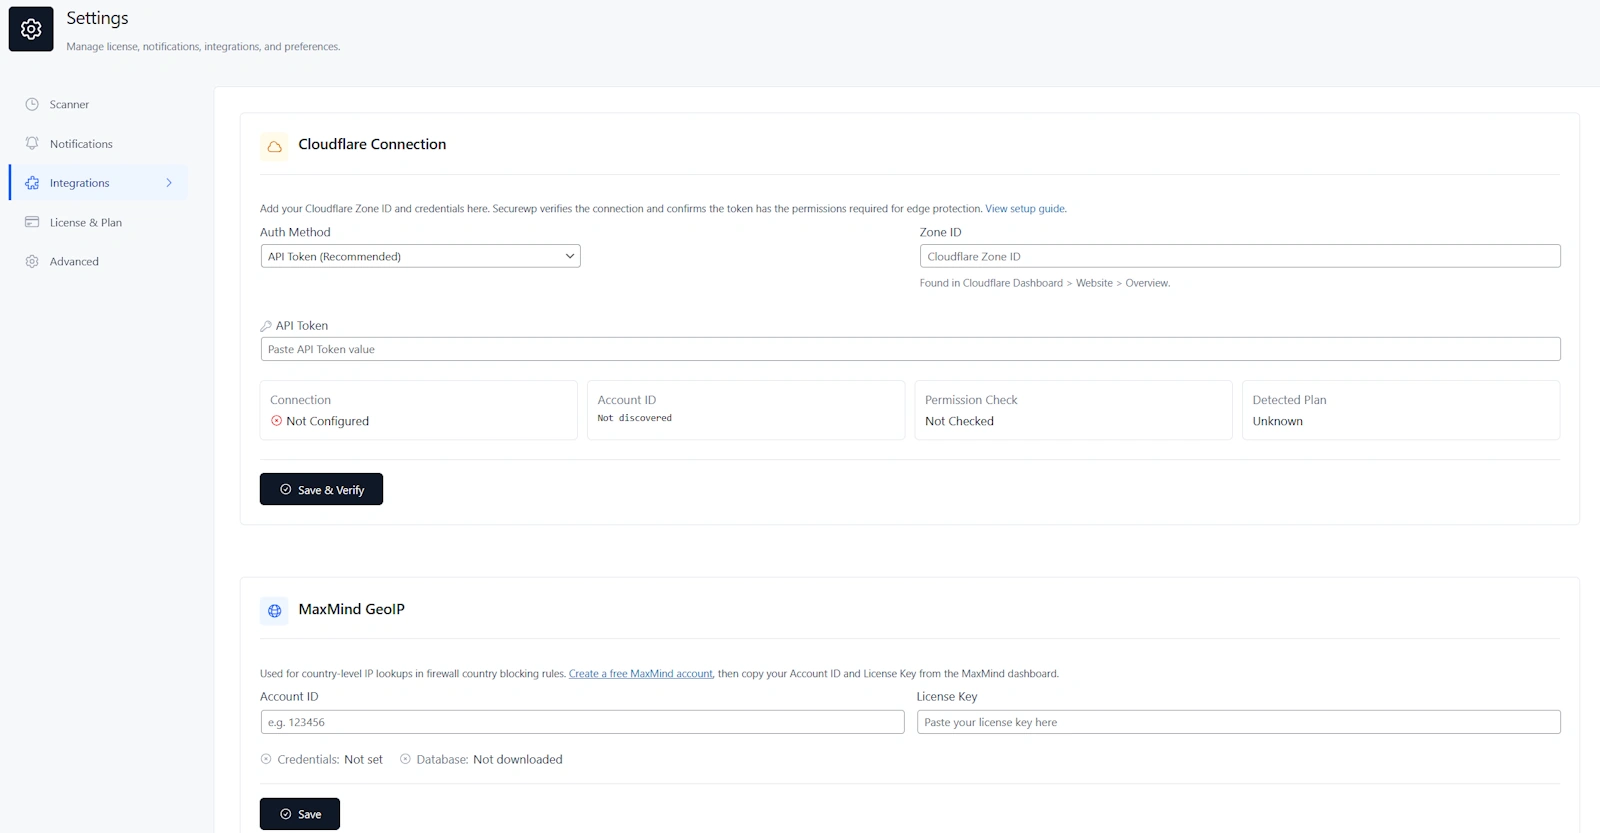Click the Detected Plan card label

[x=1290, y=400]
